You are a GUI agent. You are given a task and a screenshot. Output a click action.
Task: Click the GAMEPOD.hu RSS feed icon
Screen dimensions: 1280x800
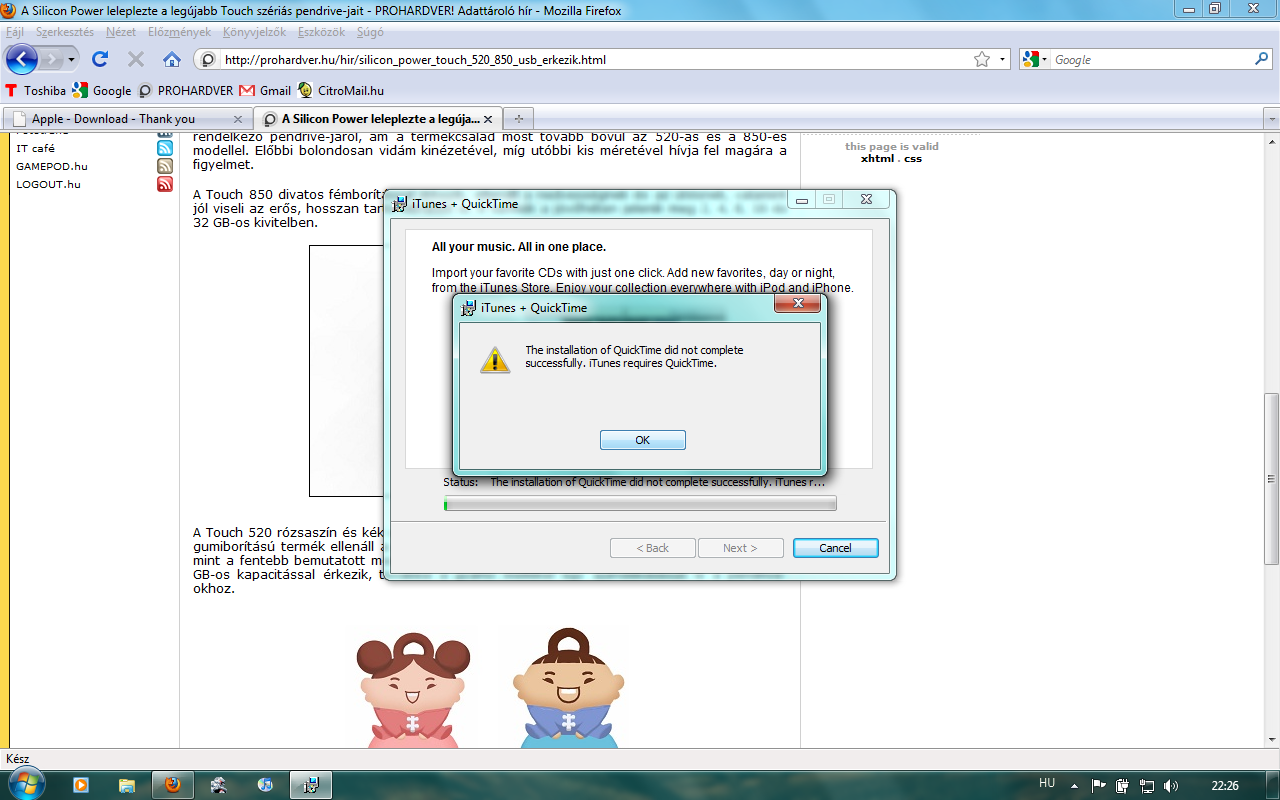coord(165,166)
